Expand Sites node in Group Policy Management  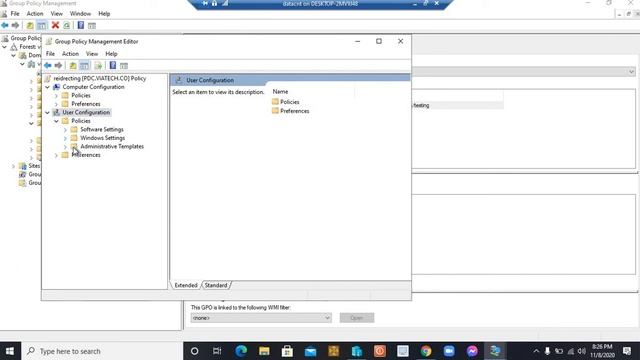(x=13, y=166)
